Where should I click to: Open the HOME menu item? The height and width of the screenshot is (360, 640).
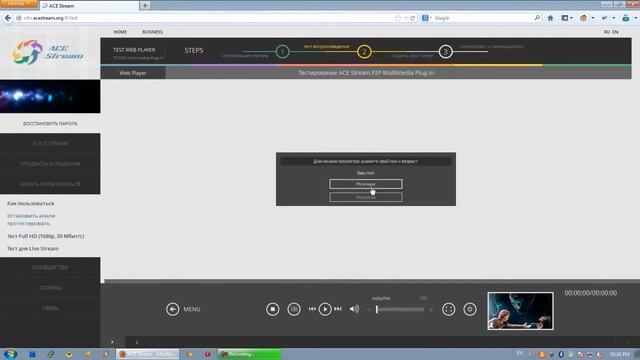pos(120,32)
